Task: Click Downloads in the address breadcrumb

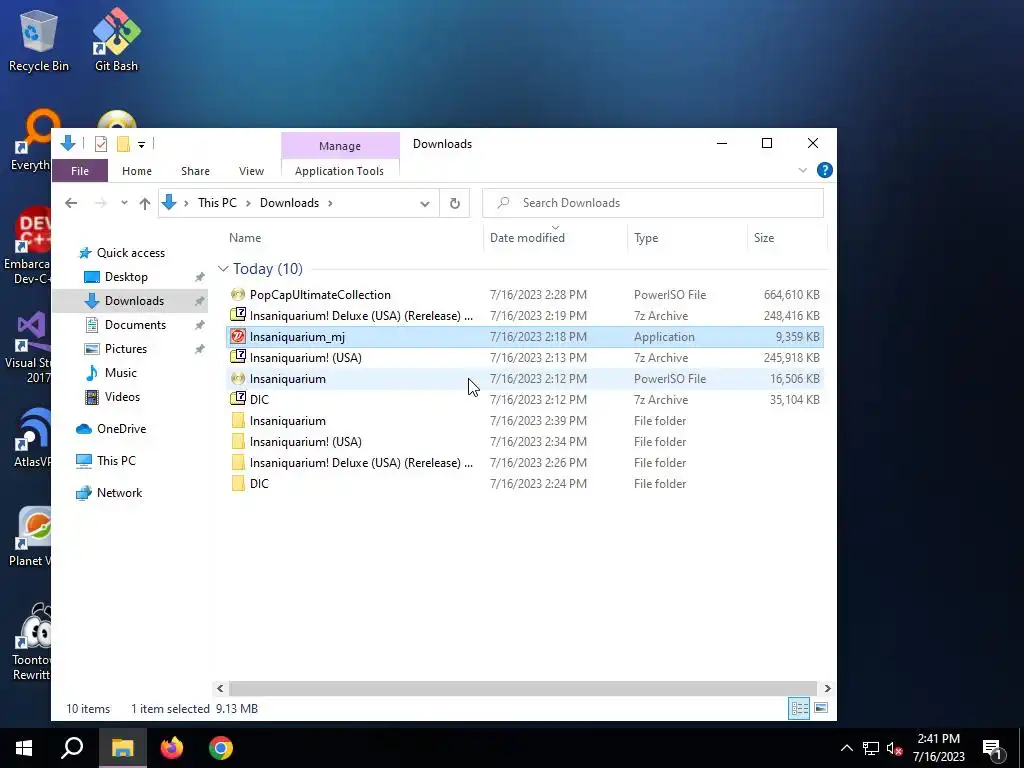Action: [289, 203]
